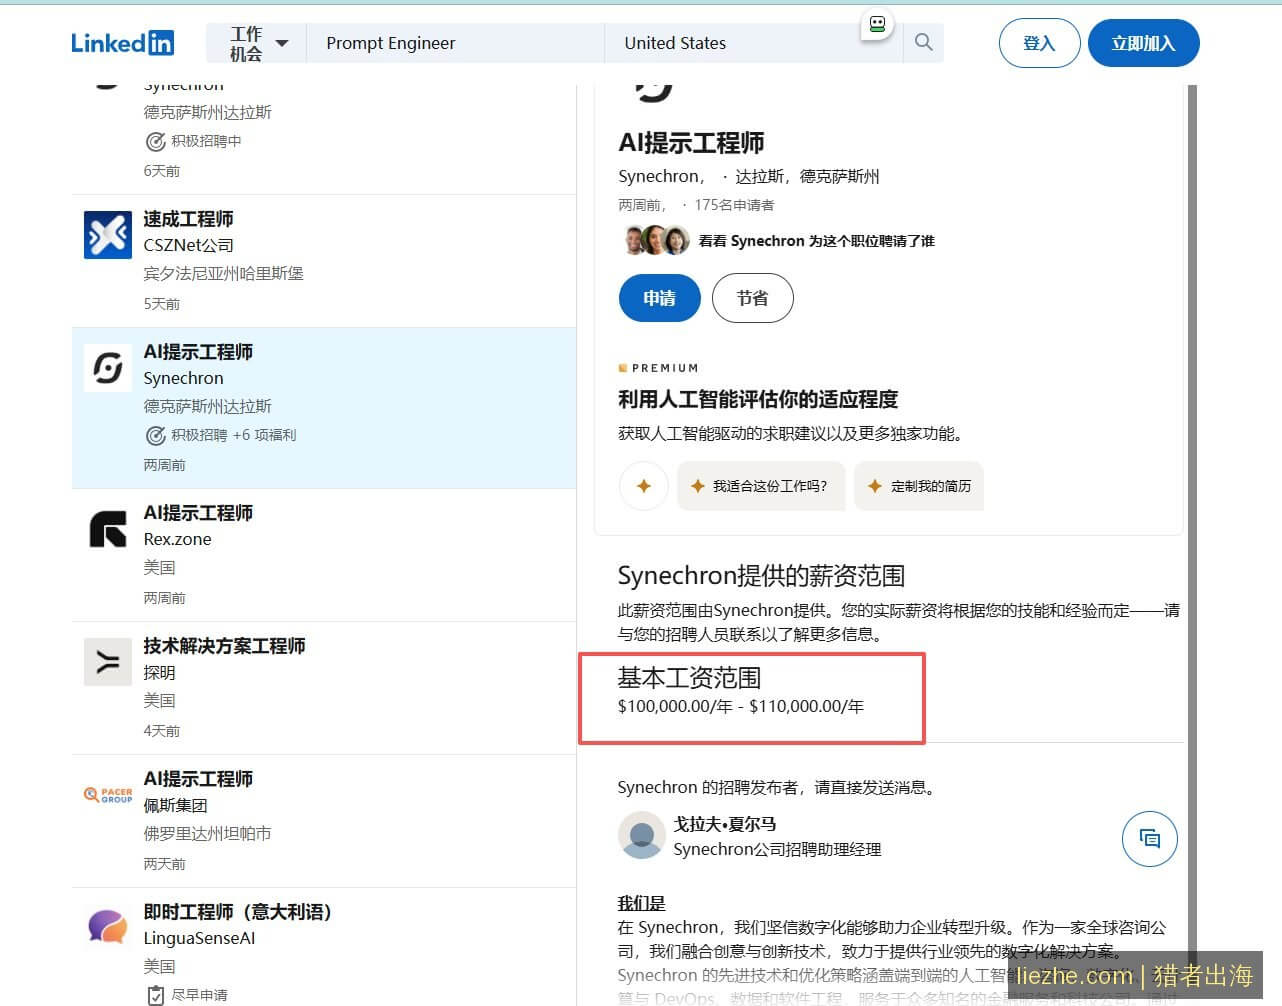Click 宾夕法尼亚州哈里斯堡 location text

[223, 273]
